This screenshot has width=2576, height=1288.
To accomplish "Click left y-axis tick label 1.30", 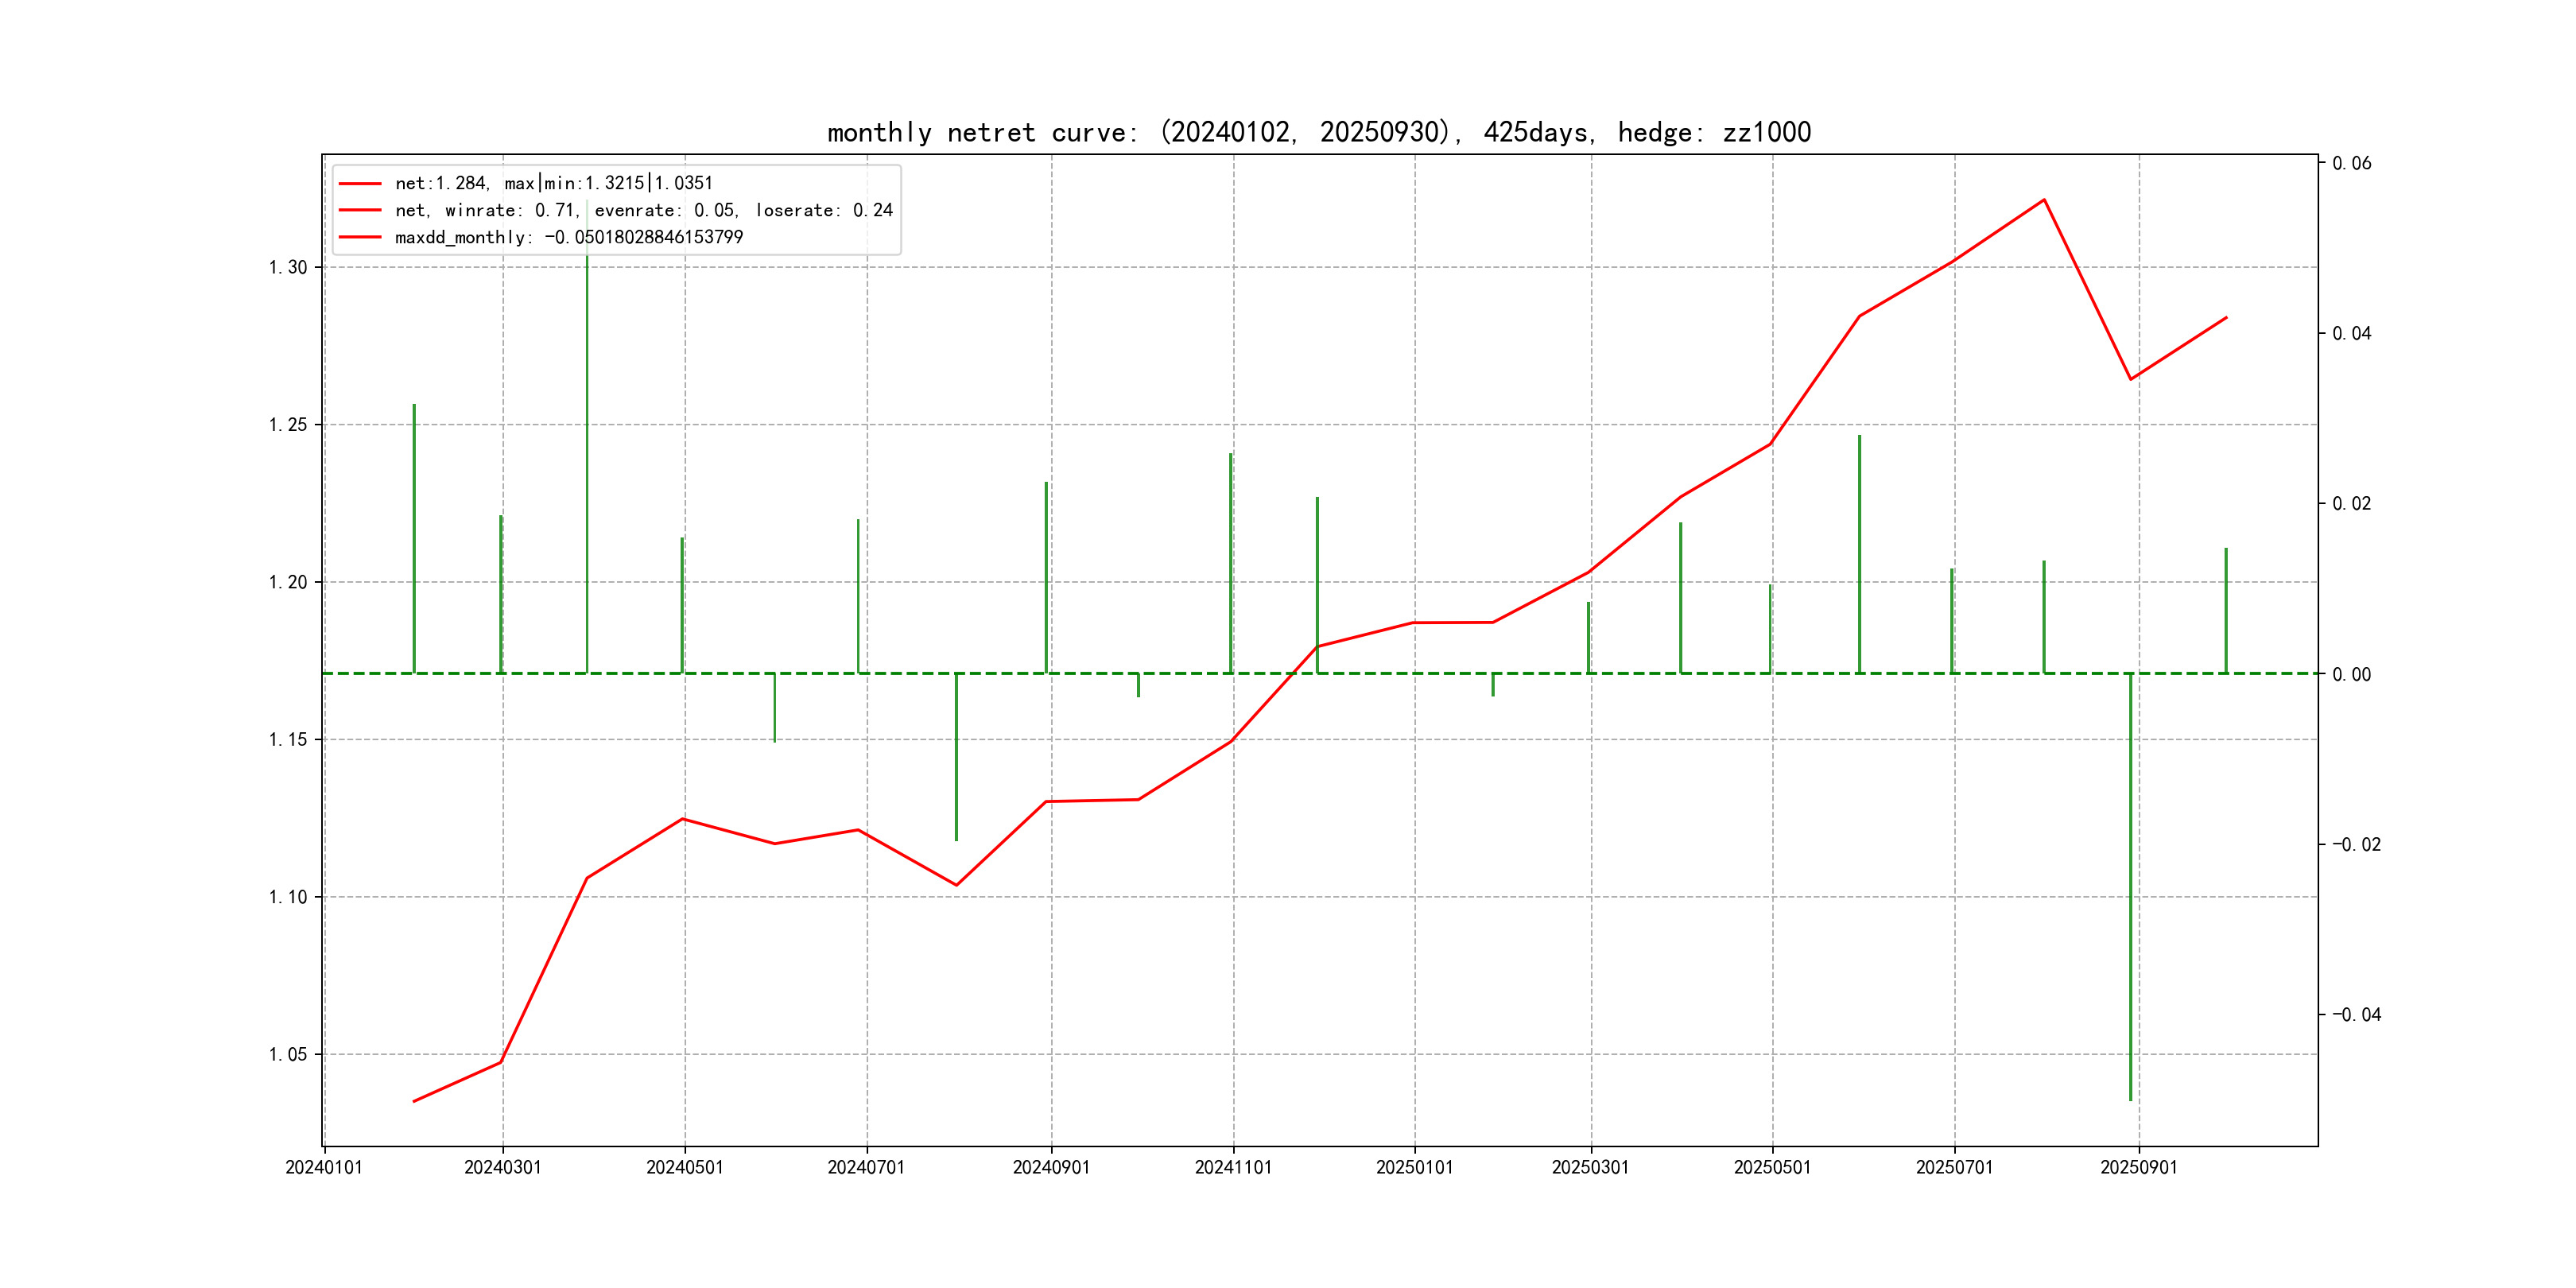I will [288, 267].
